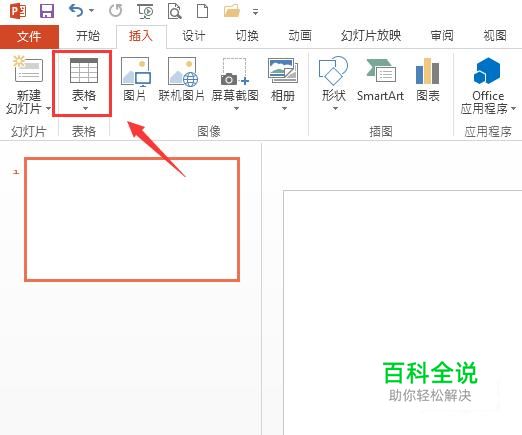The height and width of the screenshot is (435, 522).
Task: Click the 新建幻灯片 new slide icon
Action: (x=28, y=69)
